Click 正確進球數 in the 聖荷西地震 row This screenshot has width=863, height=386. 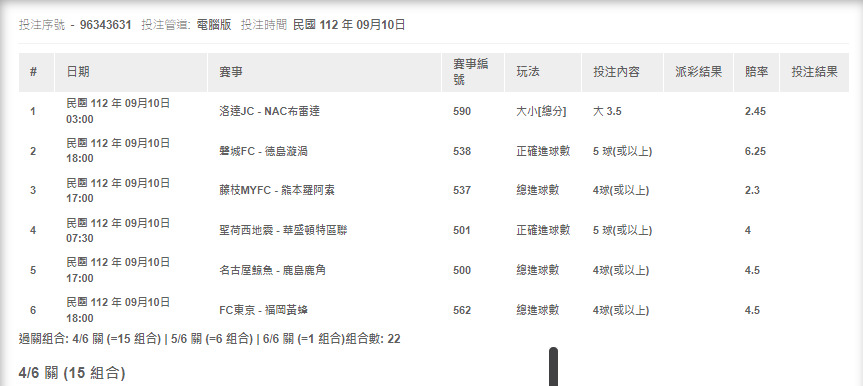(x=543, y=230)
